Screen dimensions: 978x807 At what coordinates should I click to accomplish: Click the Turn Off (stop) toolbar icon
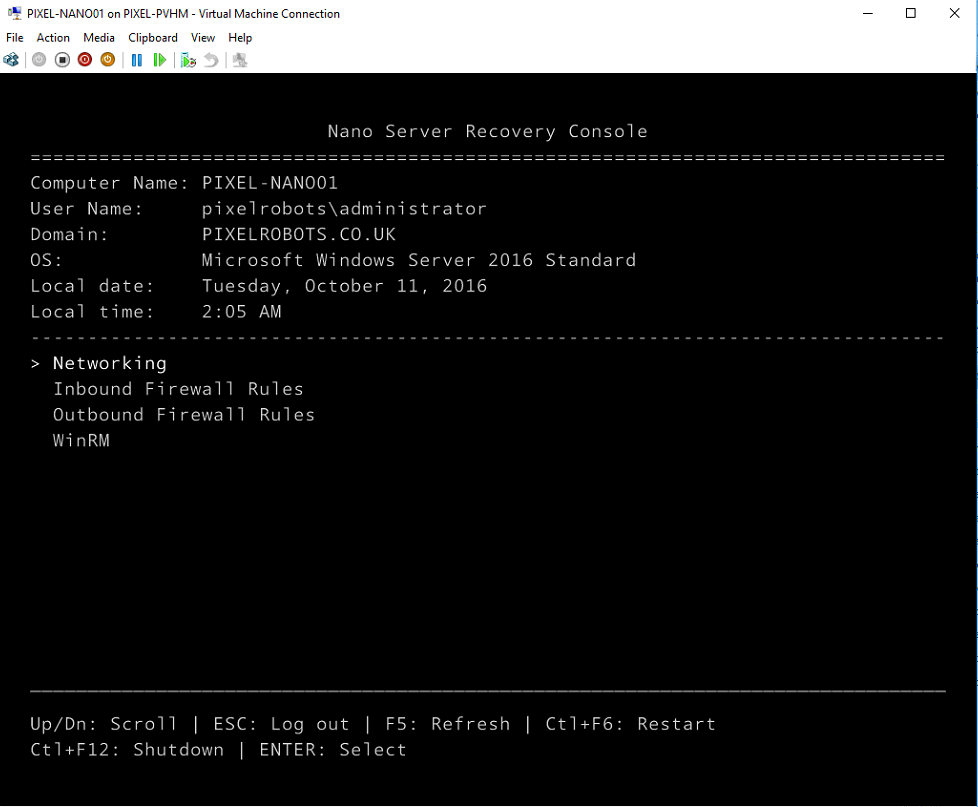click(62, 60)
